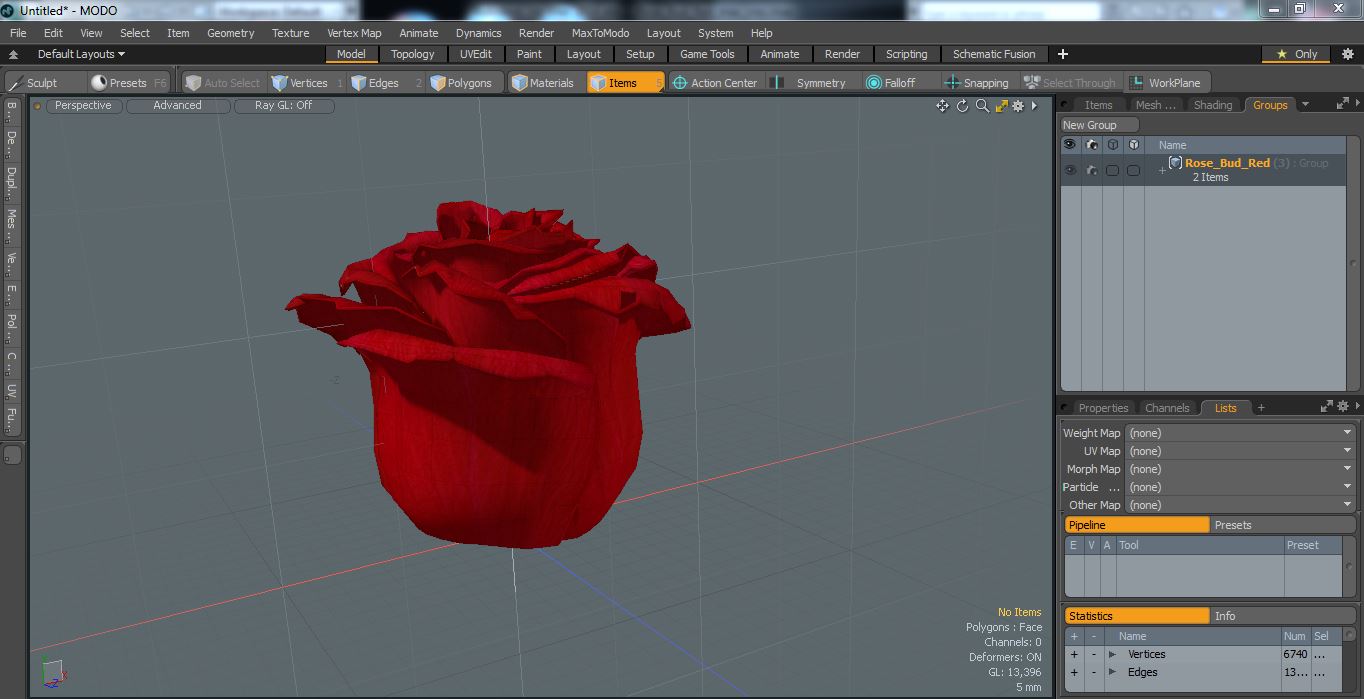Toggle the star Only filter button

[1297, 54]
